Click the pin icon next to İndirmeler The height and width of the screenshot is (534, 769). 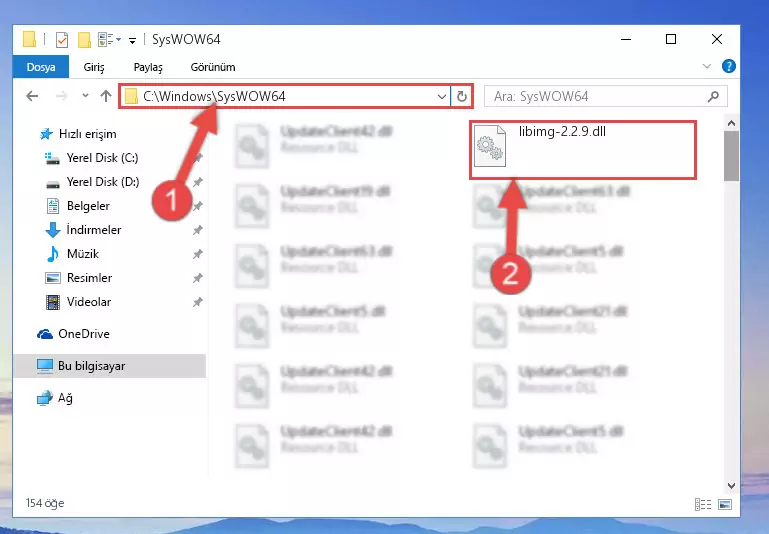pyautogui.click(x=198, y=230)
